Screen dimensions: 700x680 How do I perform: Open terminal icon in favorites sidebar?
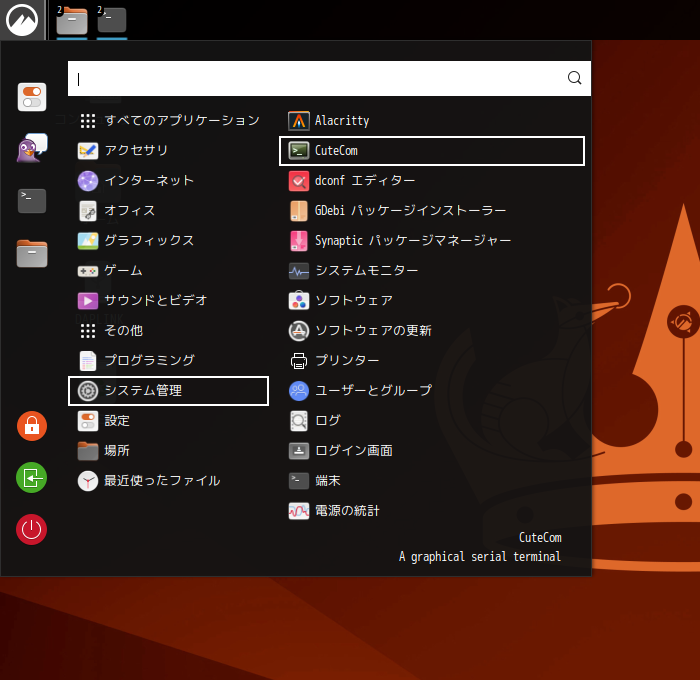(32, 200)
